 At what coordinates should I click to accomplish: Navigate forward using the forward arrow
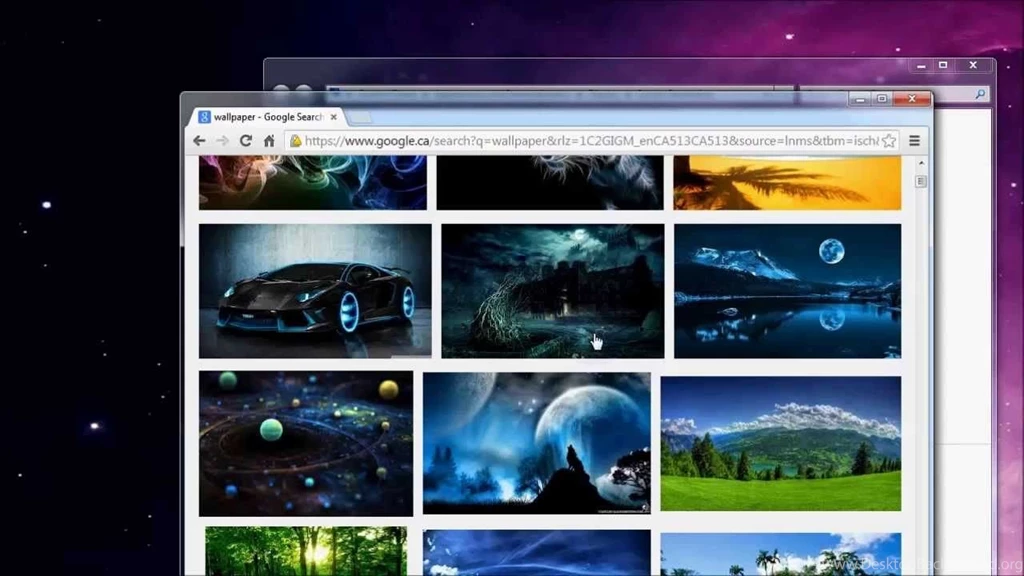(x=223, y=140)
